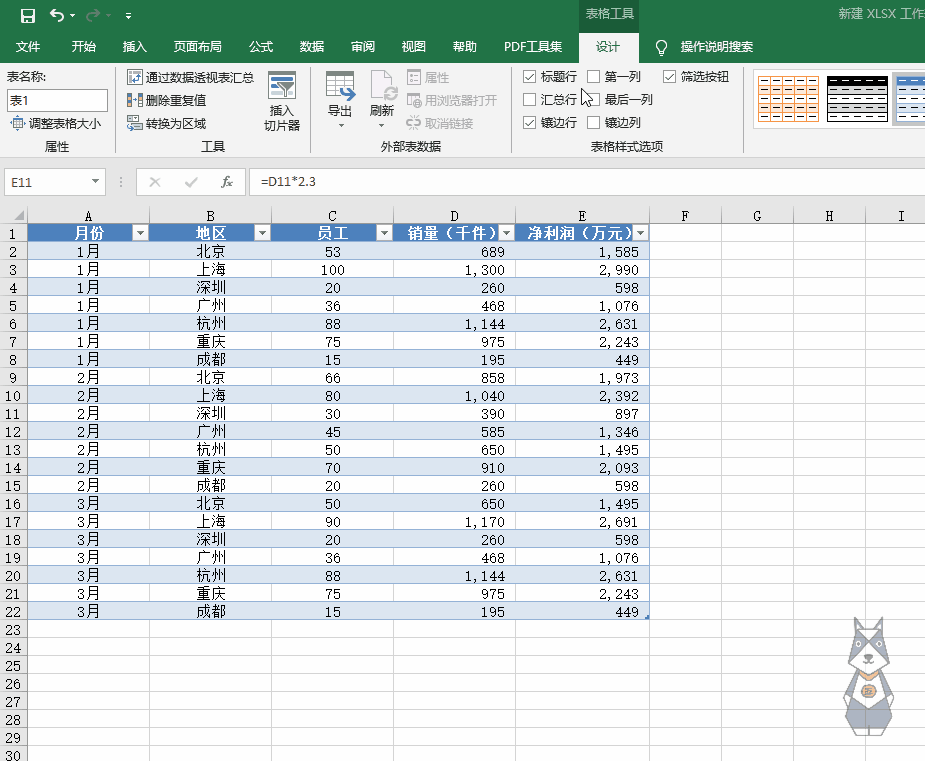
Task: Select column header A
Action: point(88,215)
